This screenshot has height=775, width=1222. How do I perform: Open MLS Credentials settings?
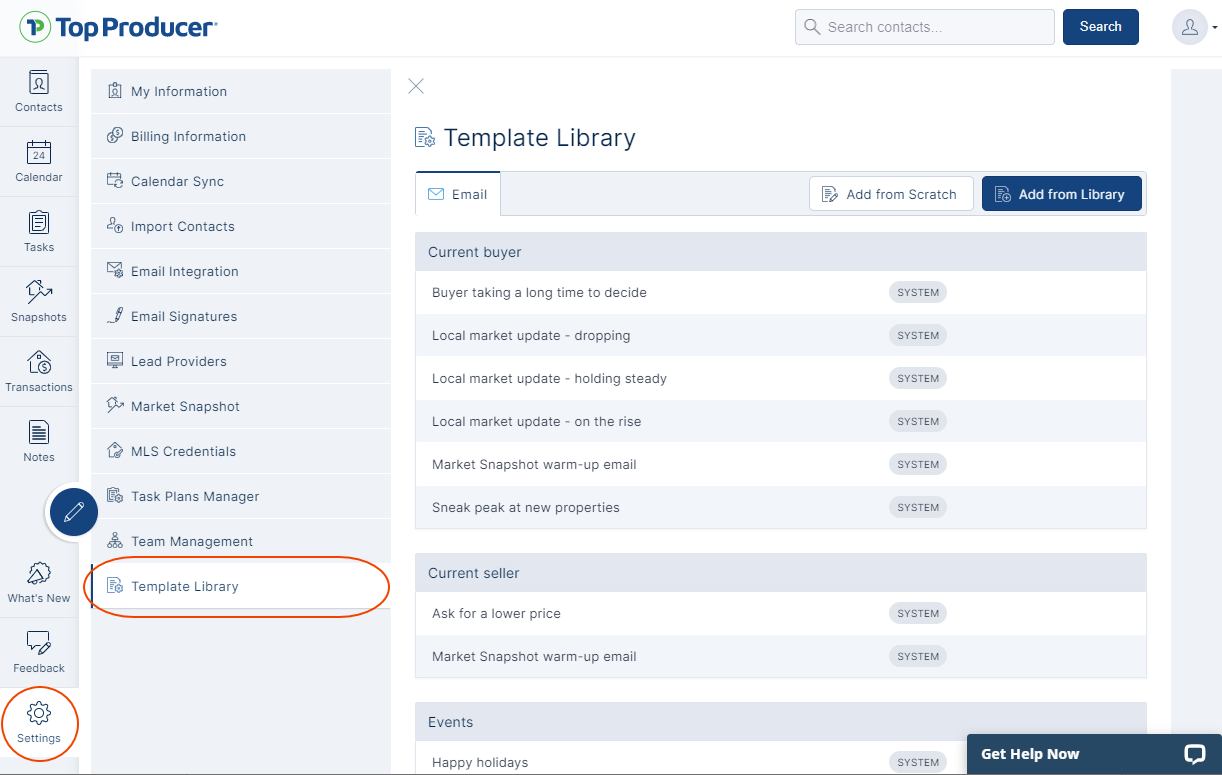(x=241, y=451)
